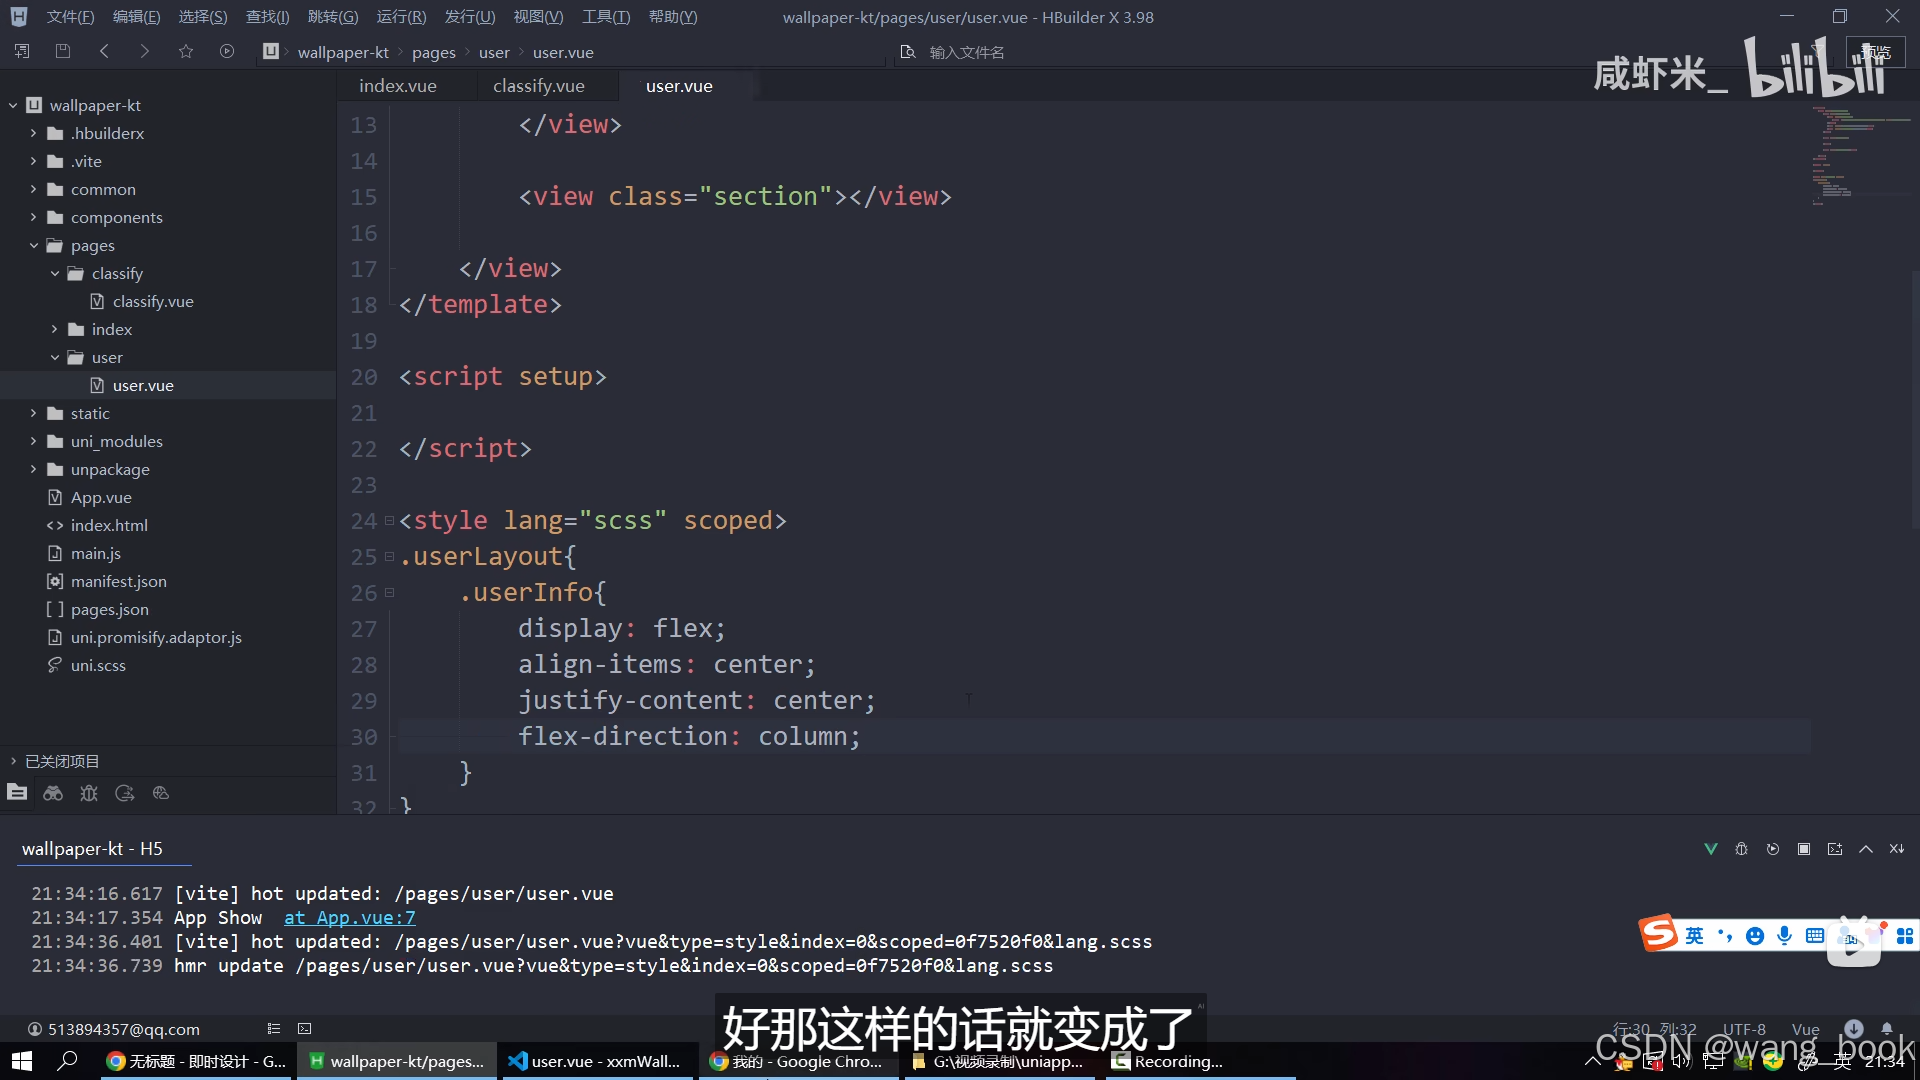This screenshot has width=1920, height=1080.
Task: Click the code minimap preview
Action: (x=1860, y=155)
